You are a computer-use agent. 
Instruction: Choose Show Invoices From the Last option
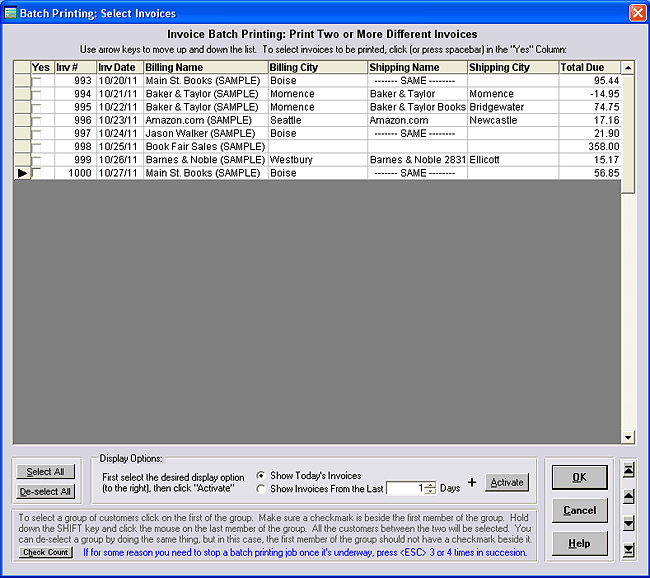coord(262,489)
